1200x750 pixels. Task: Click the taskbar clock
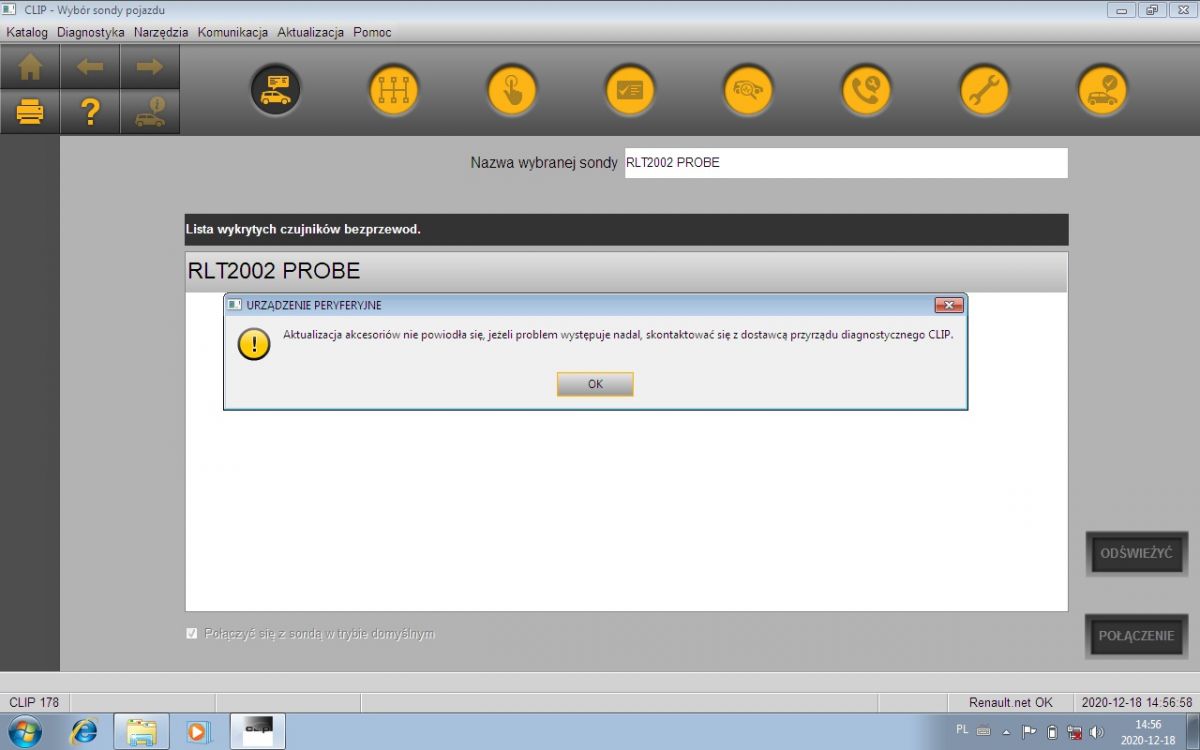1148,731
